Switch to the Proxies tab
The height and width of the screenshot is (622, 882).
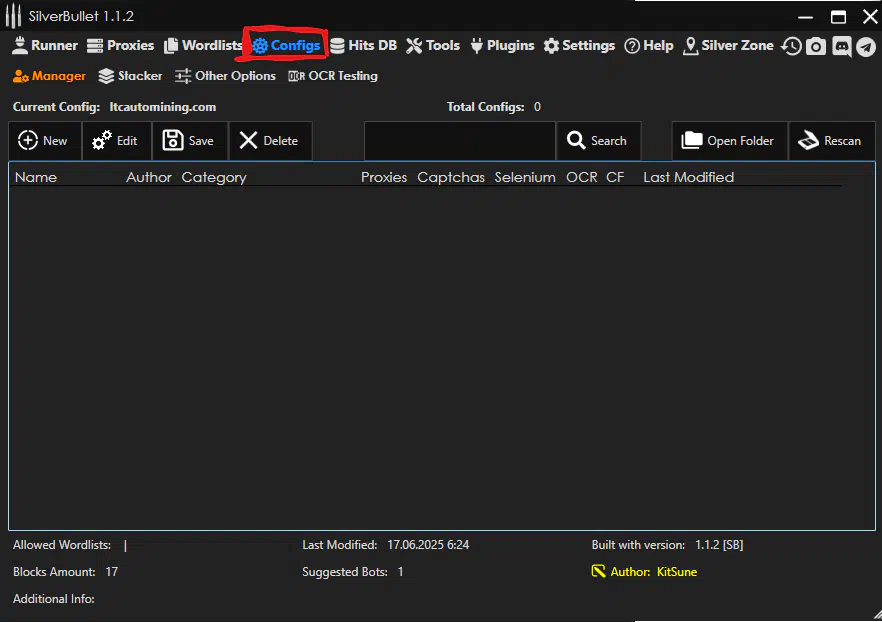[120, 46]
